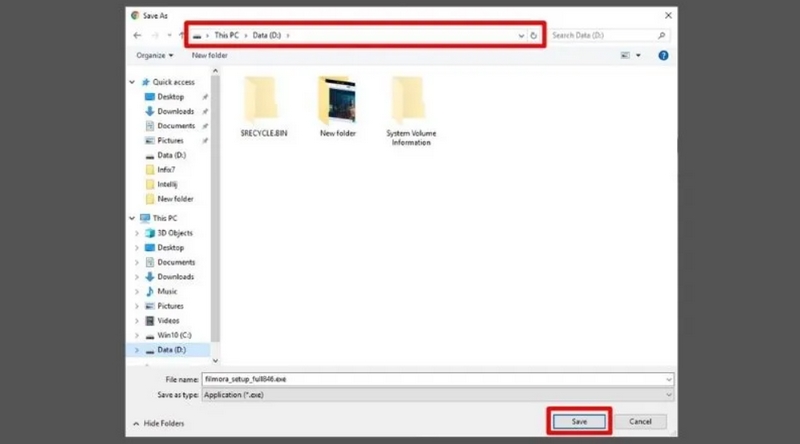The width and height of the screenshot is (800, 444).
Task: Go up one folder level
Action: [182, 35]
